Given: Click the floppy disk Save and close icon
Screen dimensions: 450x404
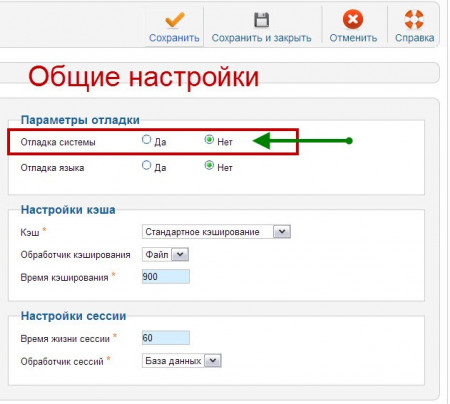Looking at the screenshot, I should 261,20.
